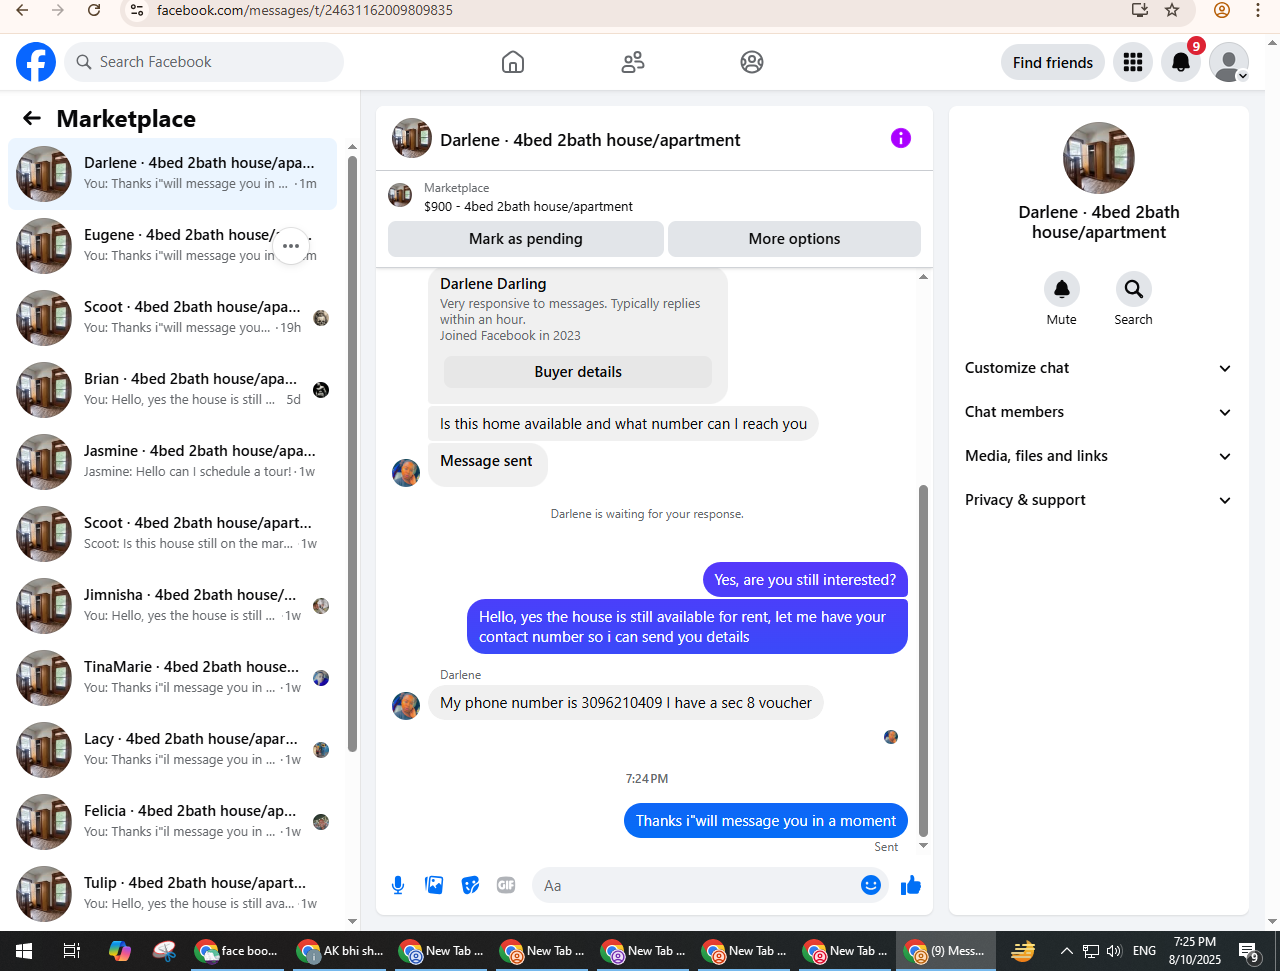
Task: Open Brian conversation in the list
Action: (x=172, y=390)
